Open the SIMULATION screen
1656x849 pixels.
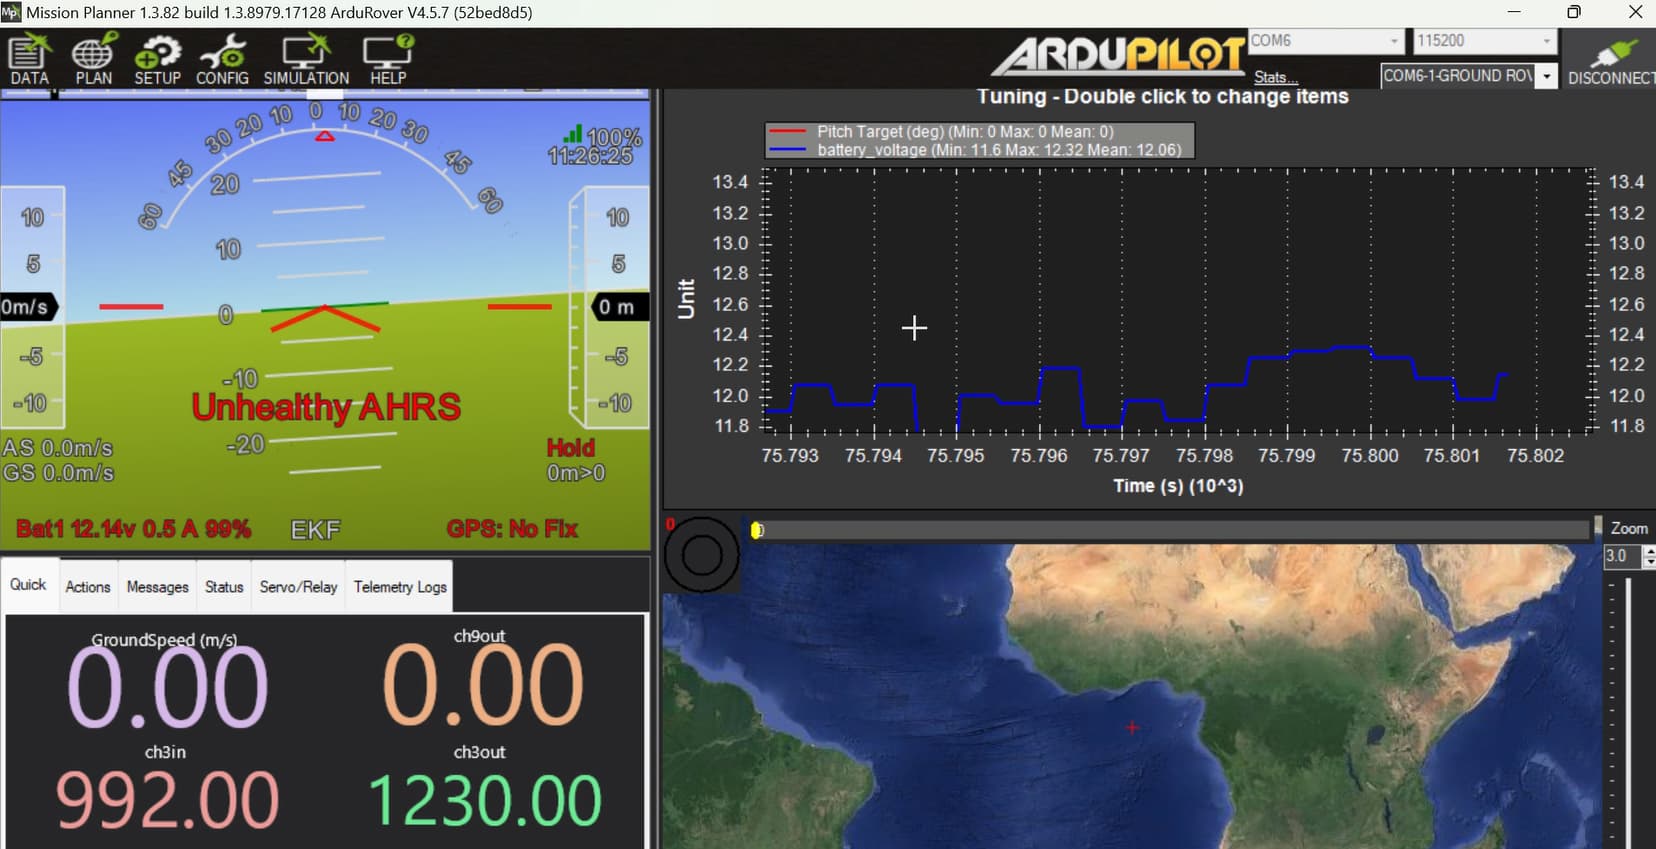point(306,60)
